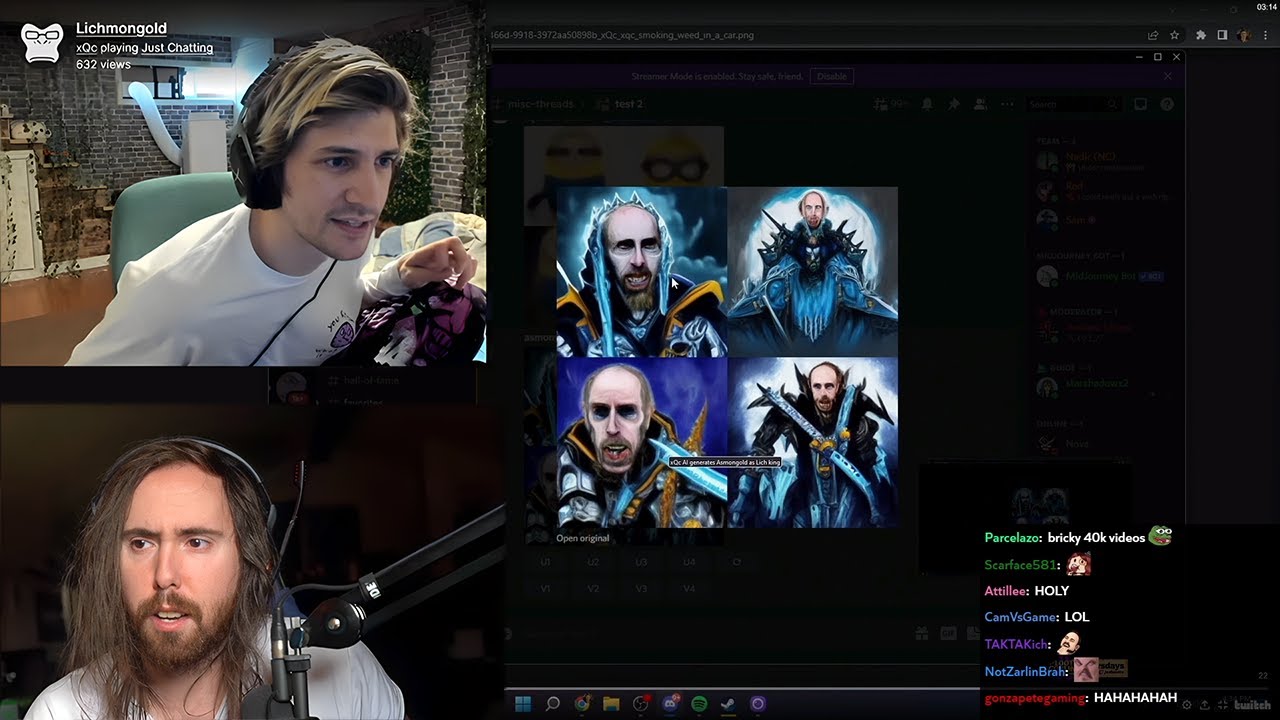Click the V4 variation button

(x=689, y=589)
